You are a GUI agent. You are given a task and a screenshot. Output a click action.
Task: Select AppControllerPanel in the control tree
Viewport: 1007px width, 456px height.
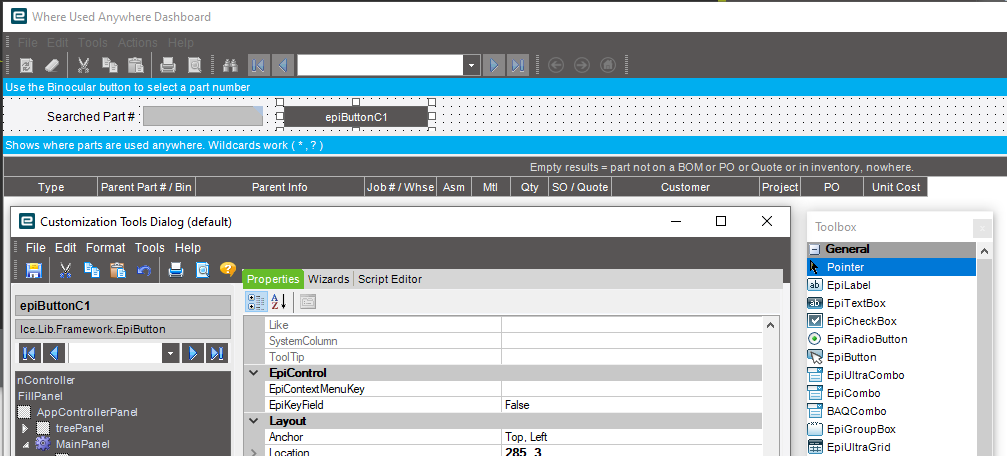[87, 412]
